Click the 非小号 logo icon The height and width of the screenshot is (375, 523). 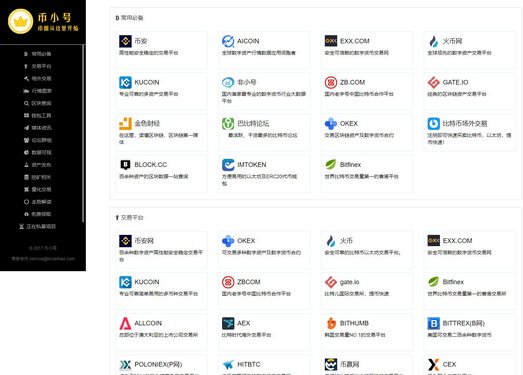pos(228,82)
